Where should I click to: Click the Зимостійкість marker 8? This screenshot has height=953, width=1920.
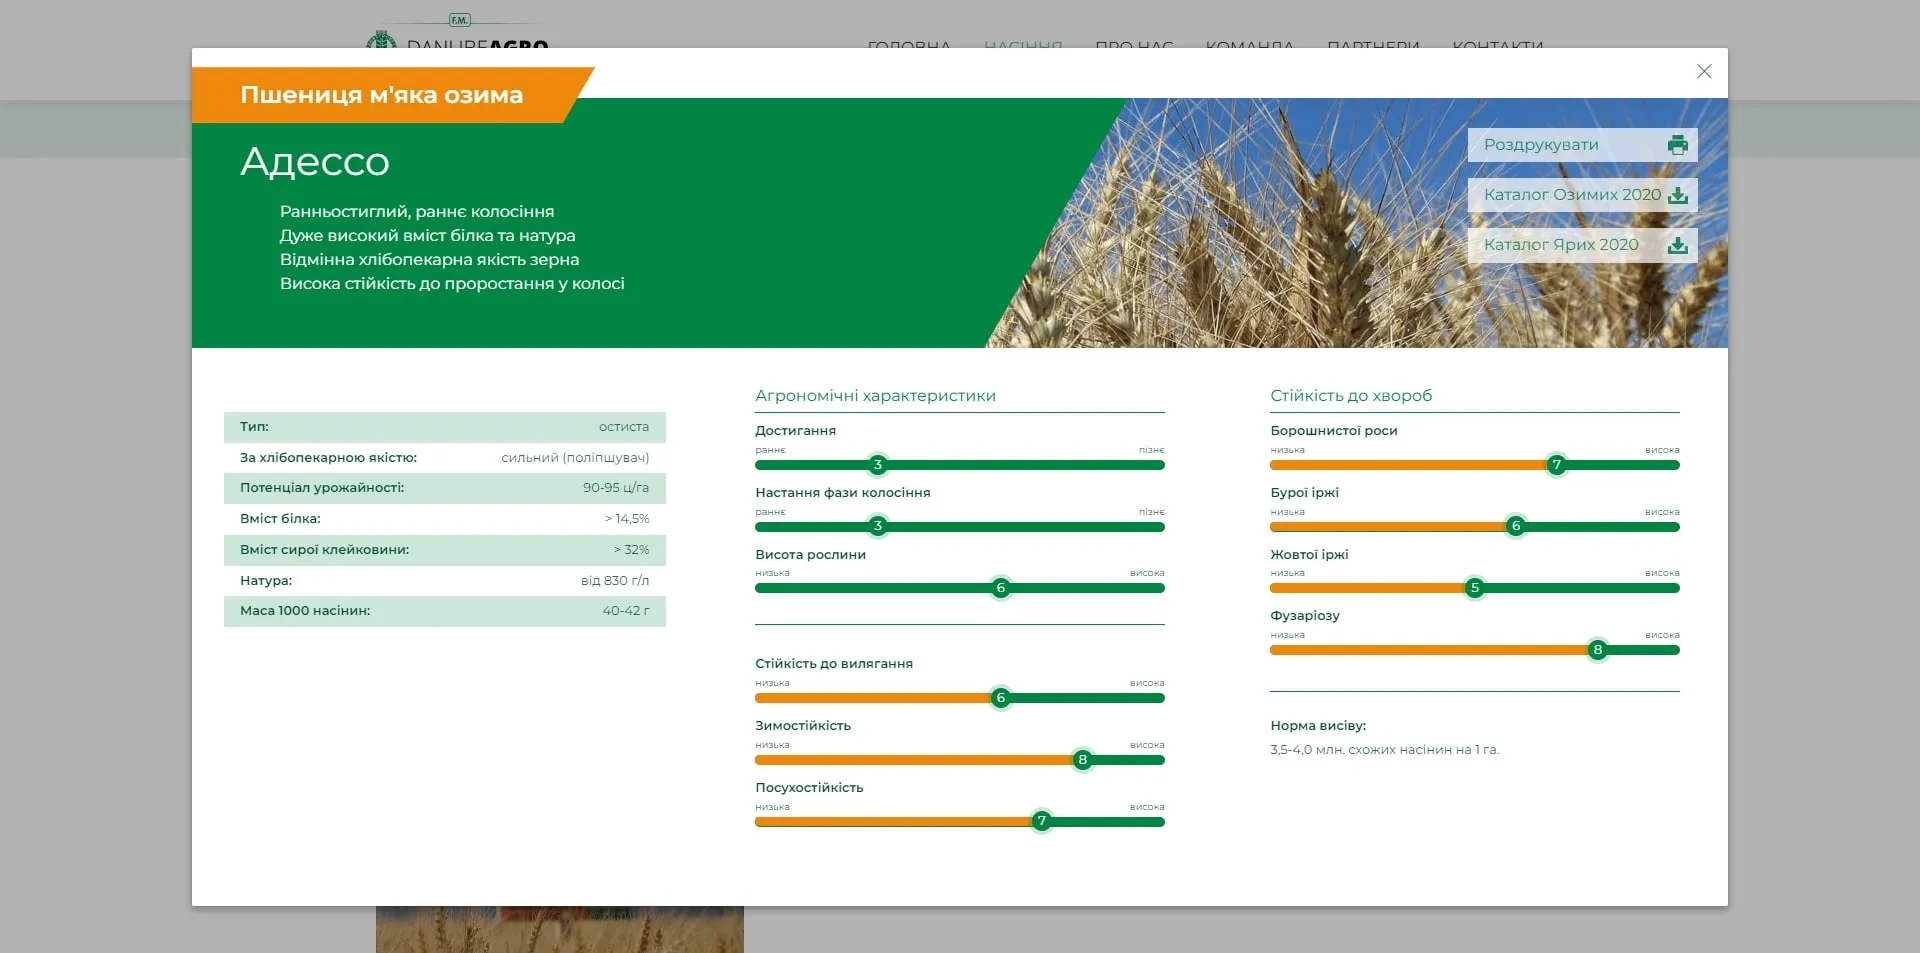pyautogui.click(x=1082, y=760)
